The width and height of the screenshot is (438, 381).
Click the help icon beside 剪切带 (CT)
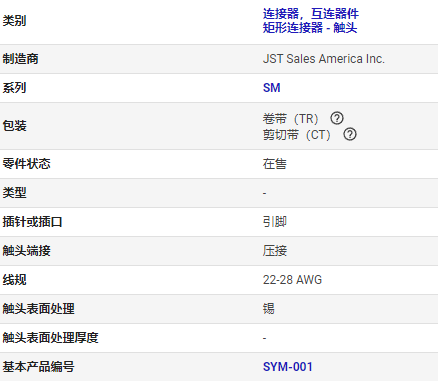pos(350,134)
